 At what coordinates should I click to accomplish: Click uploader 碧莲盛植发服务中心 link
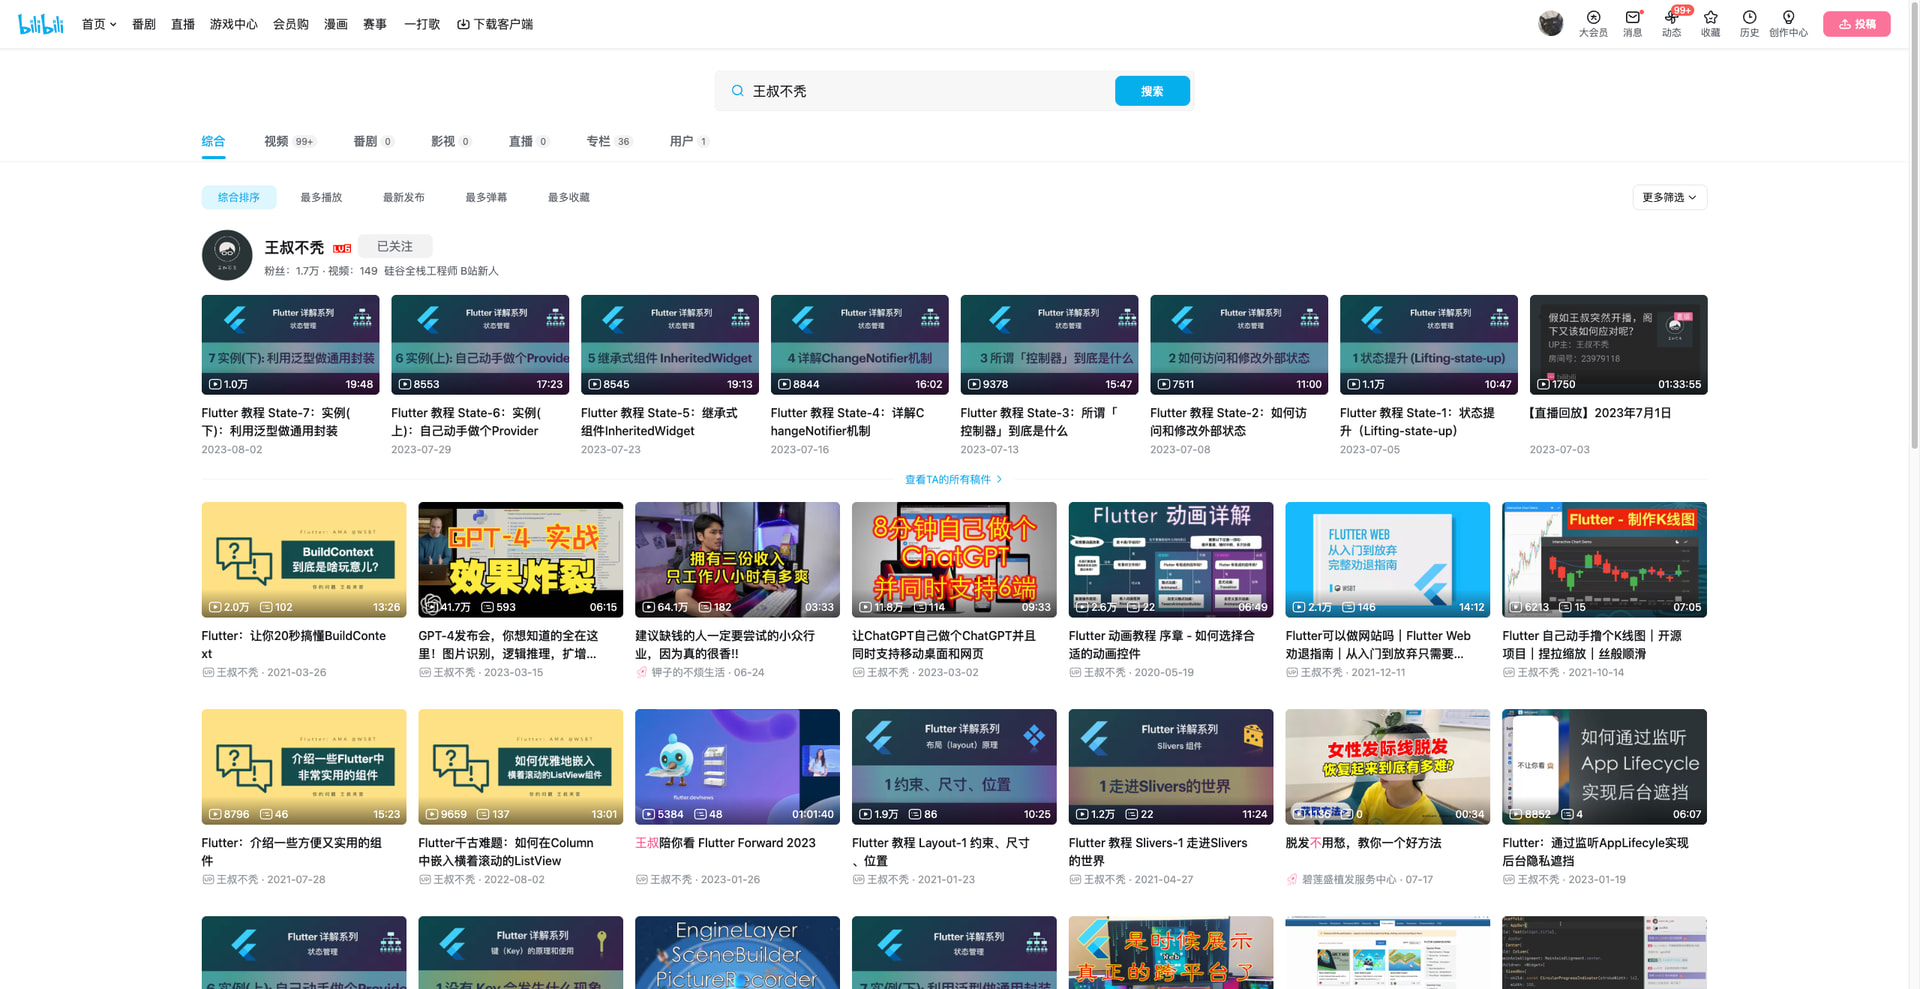pyautogui.click(x=1349, y=880)
